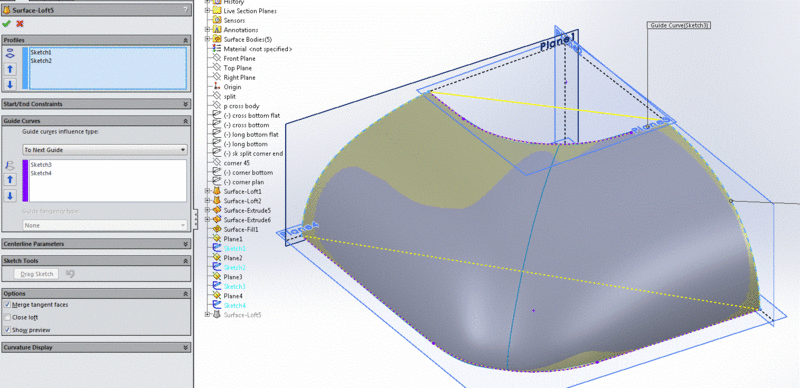Expand the Surface-Loft1 tree node

207,191
